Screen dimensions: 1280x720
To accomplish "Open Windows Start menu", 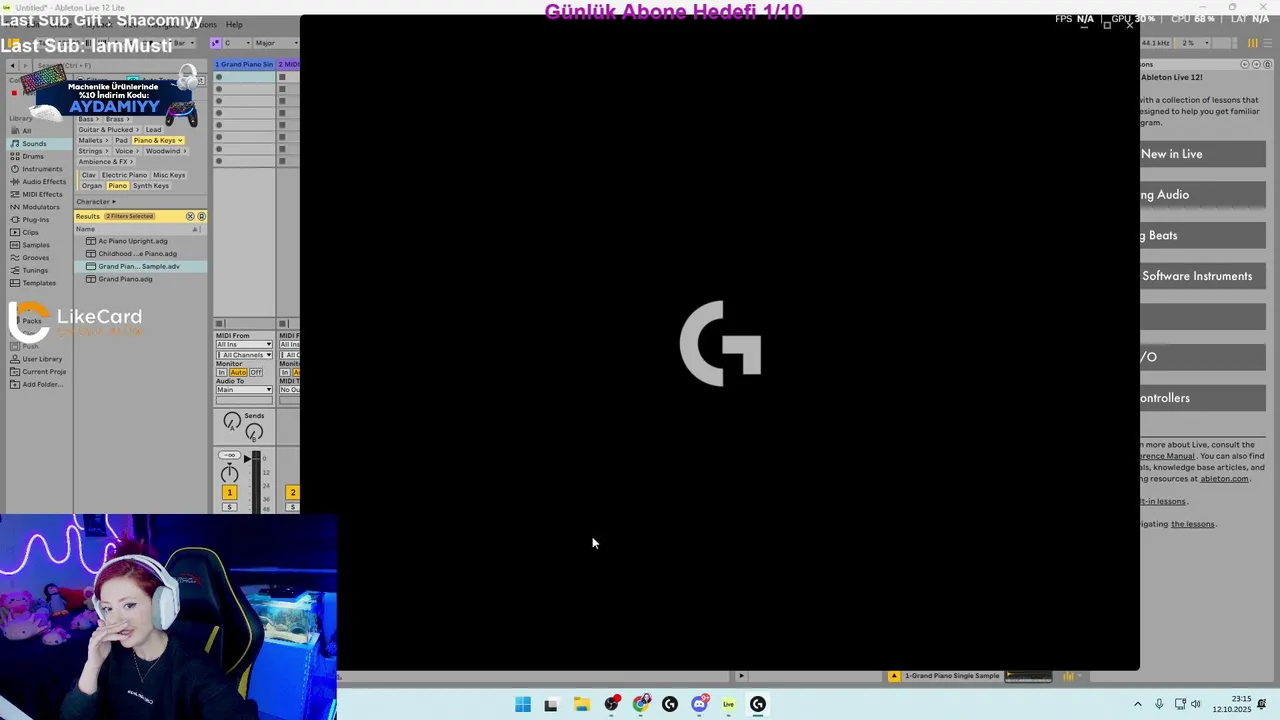I will click(x=523, y=704).
